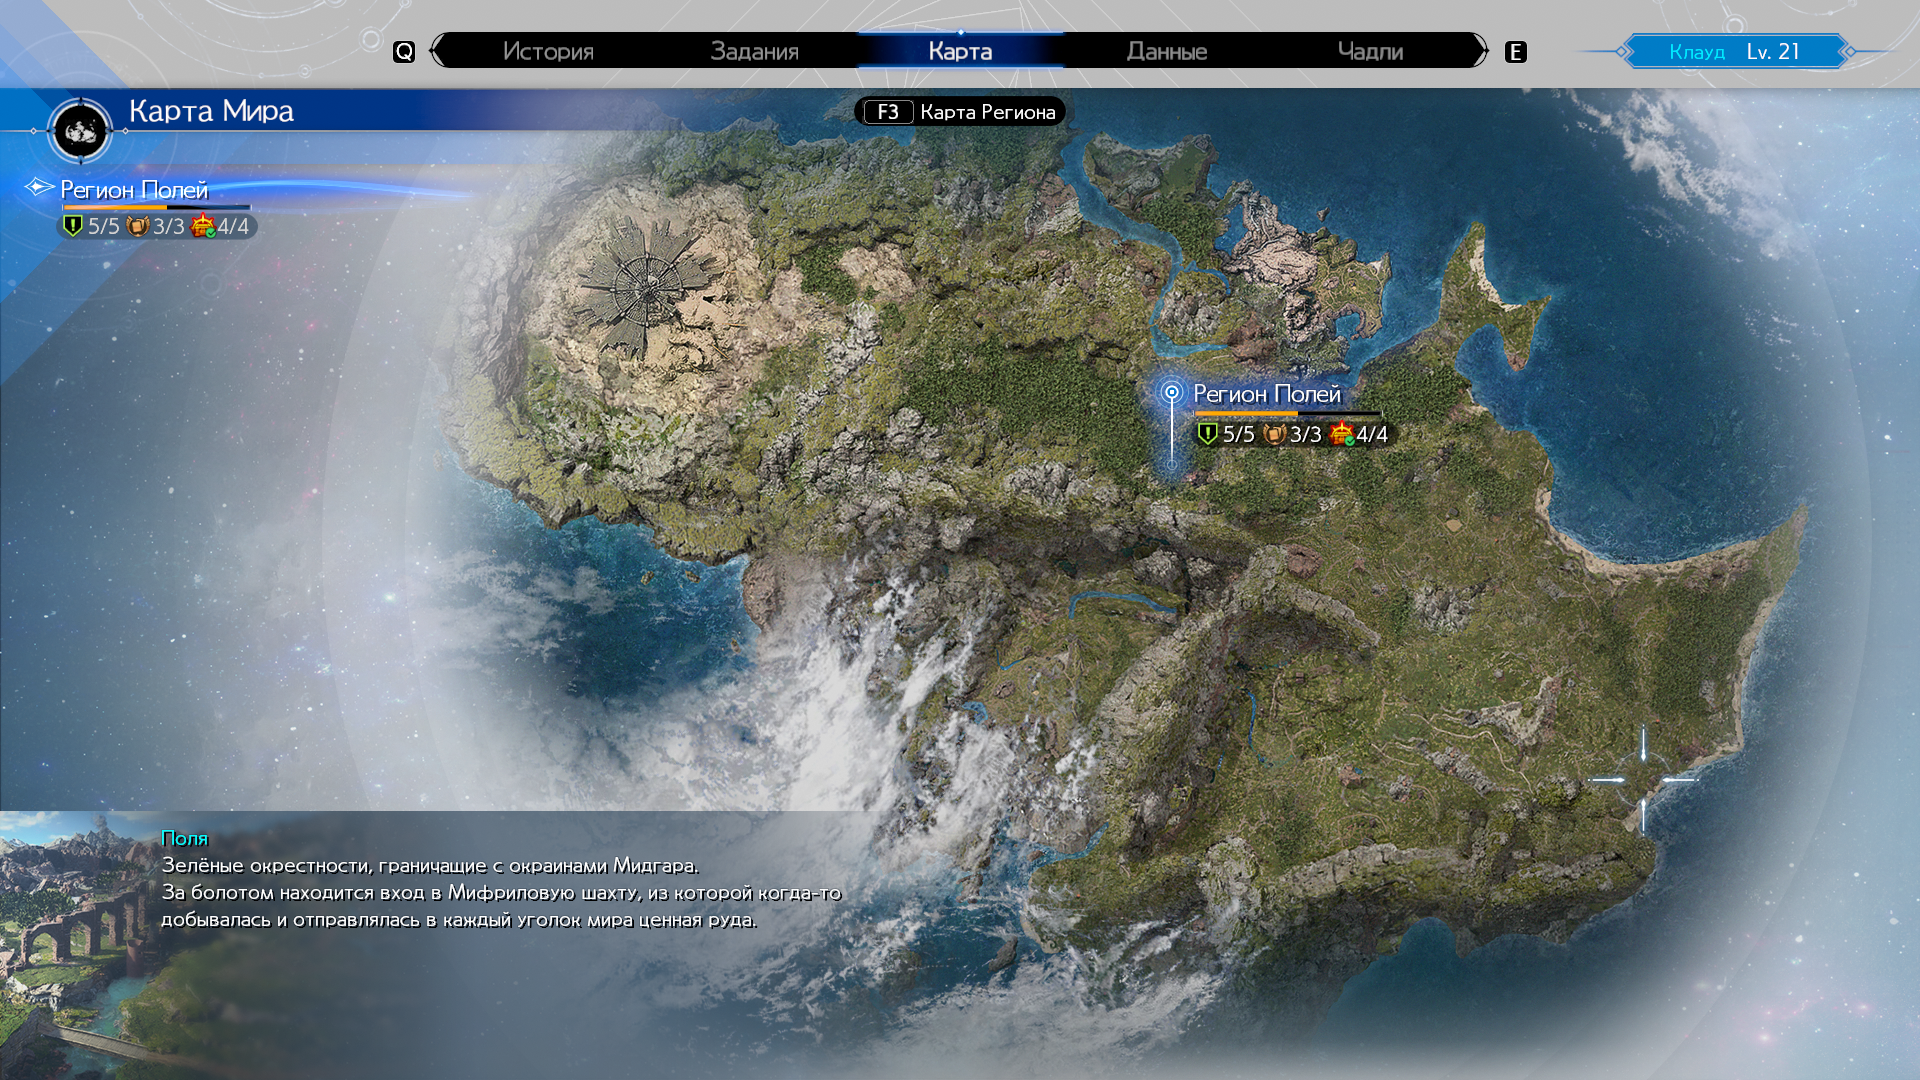Click the Клауд Lv. 21 character badge

(x=1735, y=51)
